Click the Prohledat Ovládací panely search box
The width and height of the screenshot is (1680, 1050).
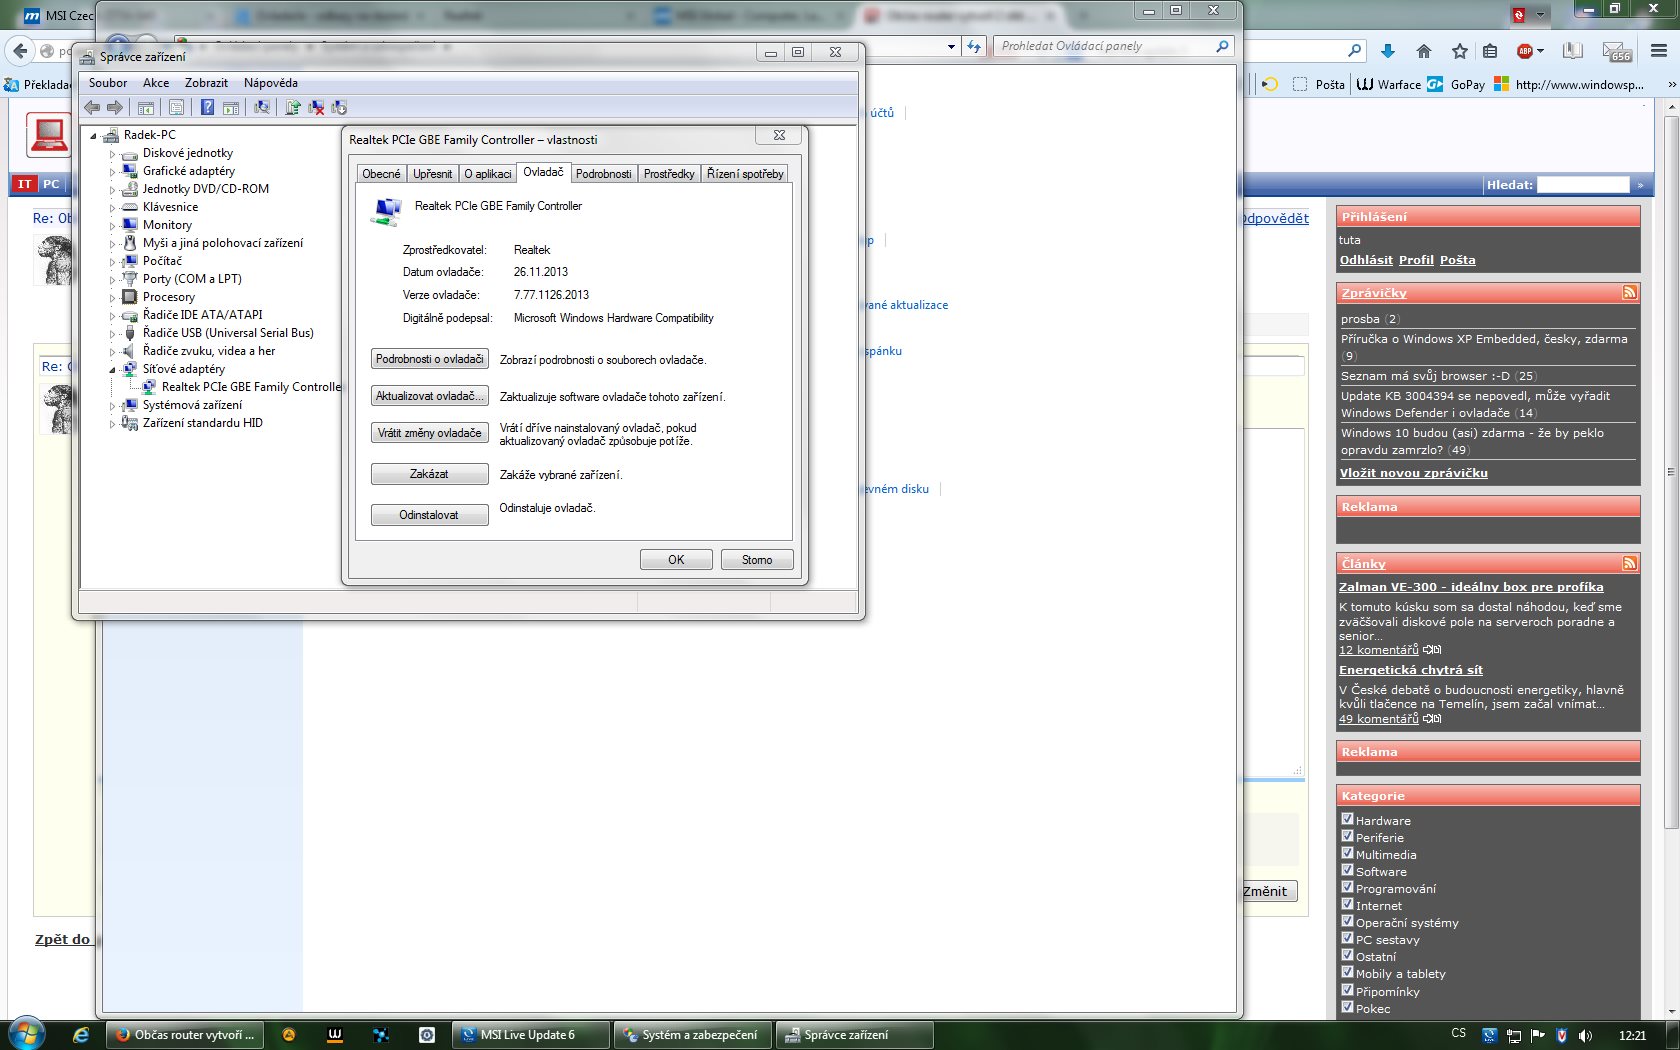tap(1113, 46)
